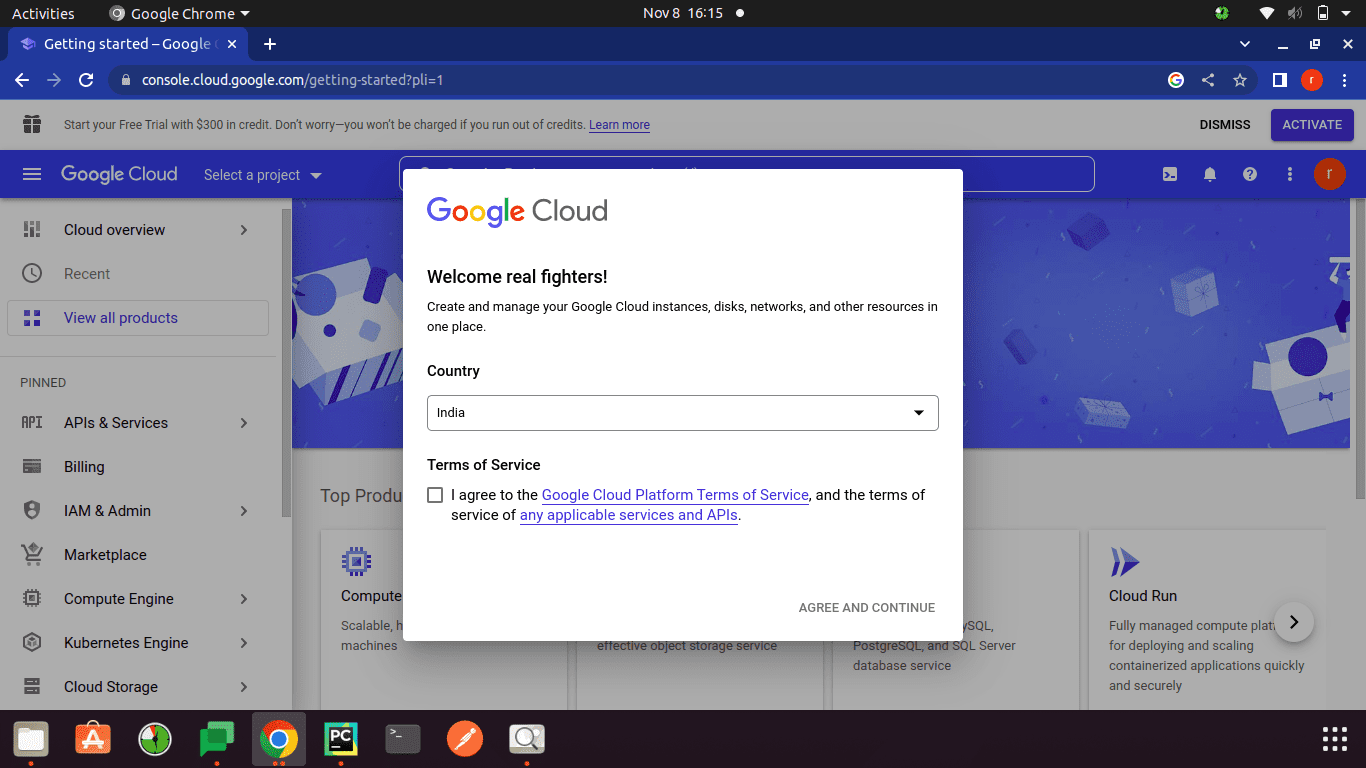Click AGREE AND CONTINUE
Screen dimensions: 1366x768
pos(866,607)
